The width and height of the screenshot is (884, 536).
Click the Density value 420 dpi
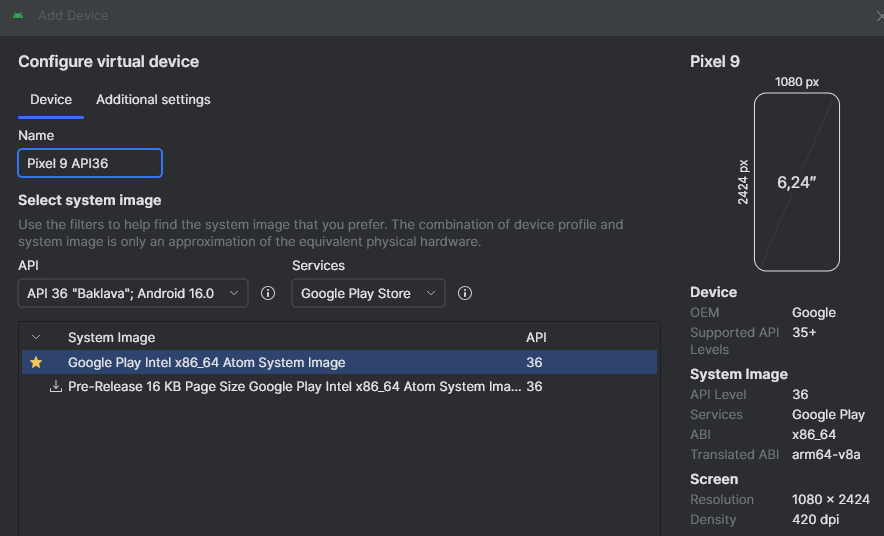[815, 520]
